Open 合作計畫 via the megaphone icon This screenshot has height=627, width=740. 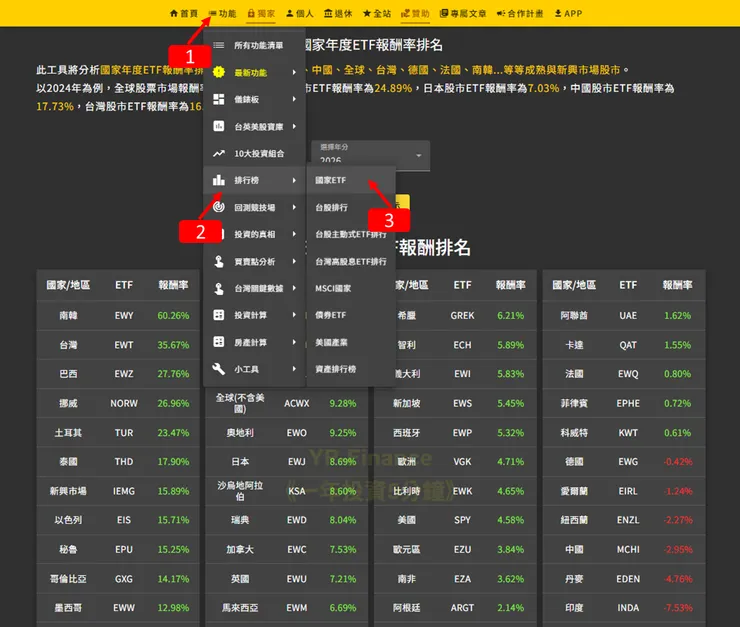(520, 13)
